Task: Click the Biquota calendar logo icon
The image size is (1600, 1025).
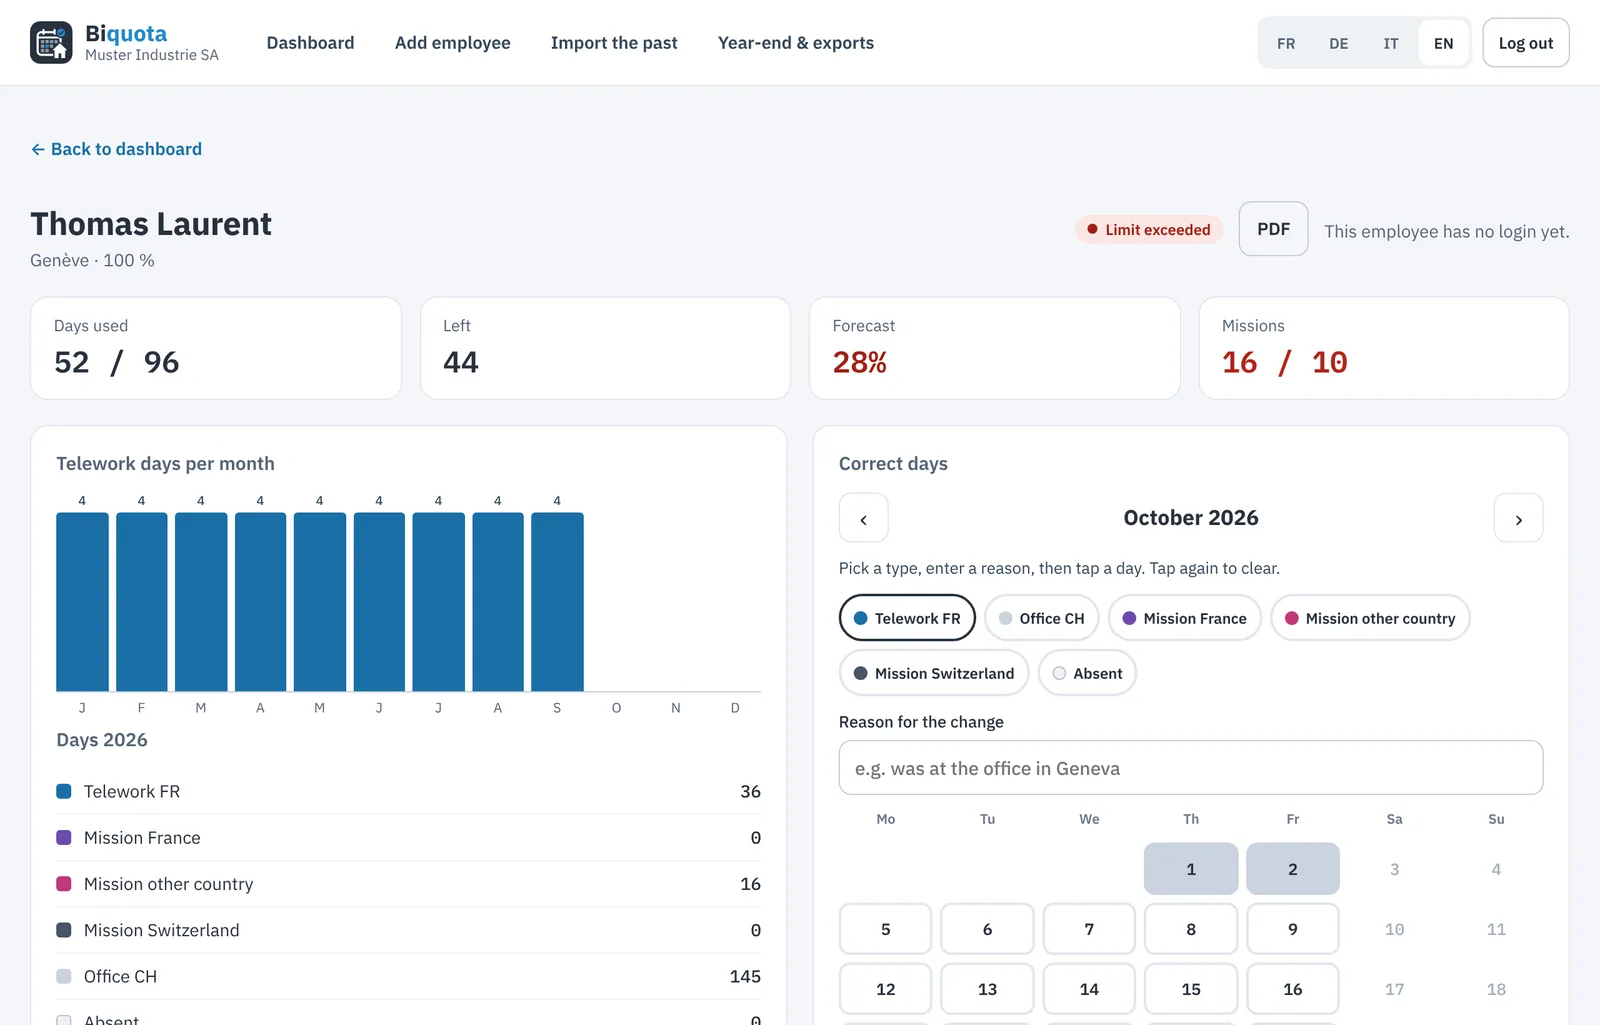Action: tap(51, 43)
